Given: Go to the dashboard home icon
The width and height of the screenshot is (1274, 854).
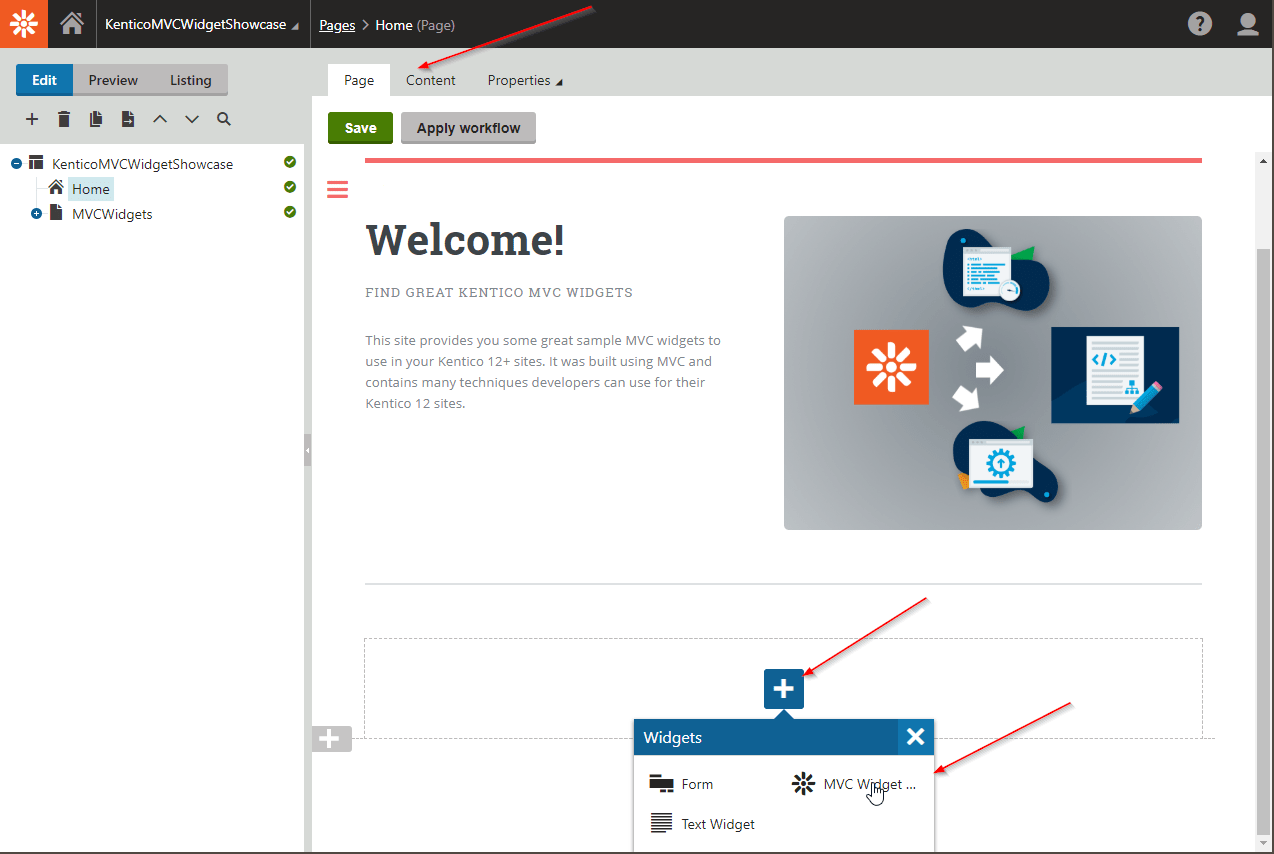Looking at the screenshot, I should click(x=72, y=24).
